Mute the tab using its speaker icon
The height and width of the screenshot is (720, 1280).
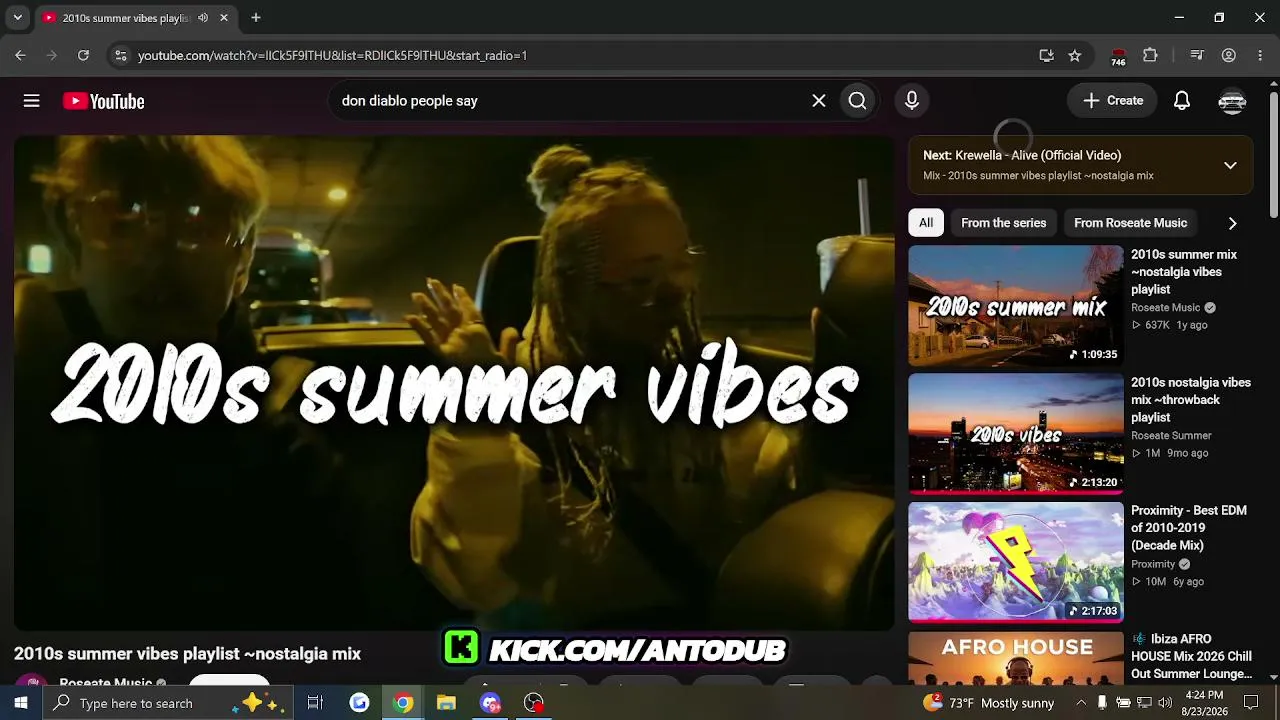tap(203, 18)
